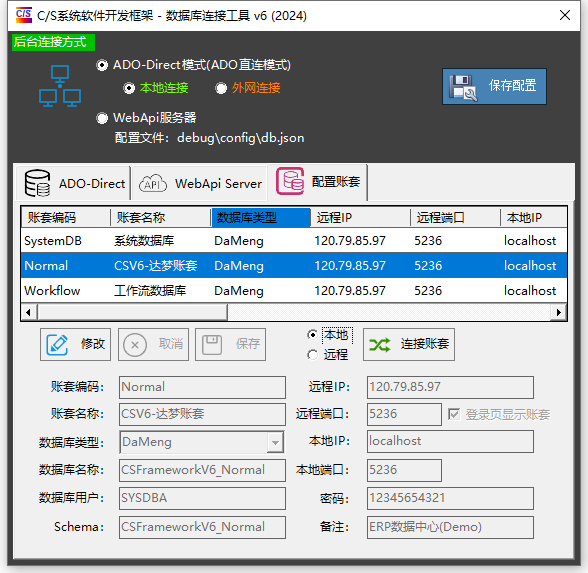Click 修改 button
This screenshot has width=588, height=573.
tap(75, 345)
